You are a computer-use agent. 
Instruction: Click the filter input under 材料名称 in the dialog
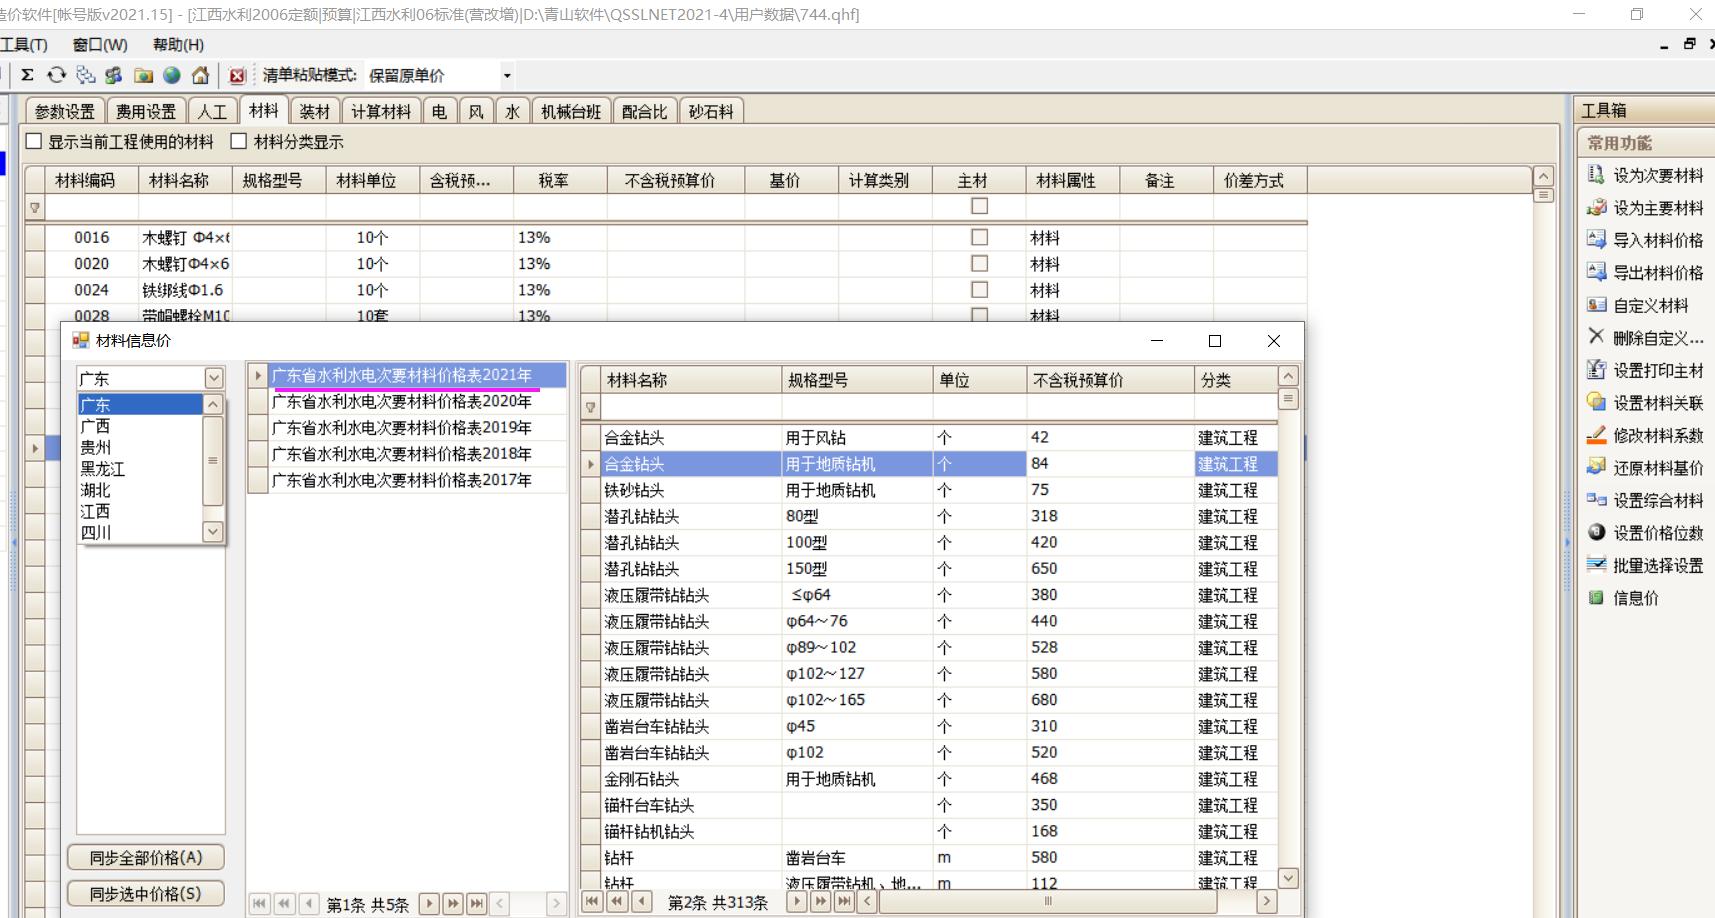coord(691,407)
